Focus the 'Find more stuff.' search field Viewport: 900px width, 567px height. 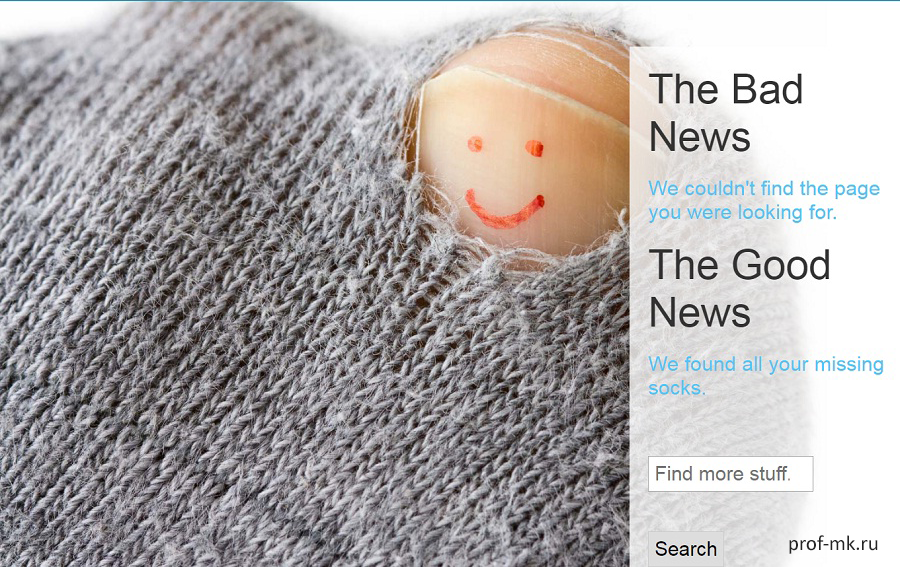point(731,474)
